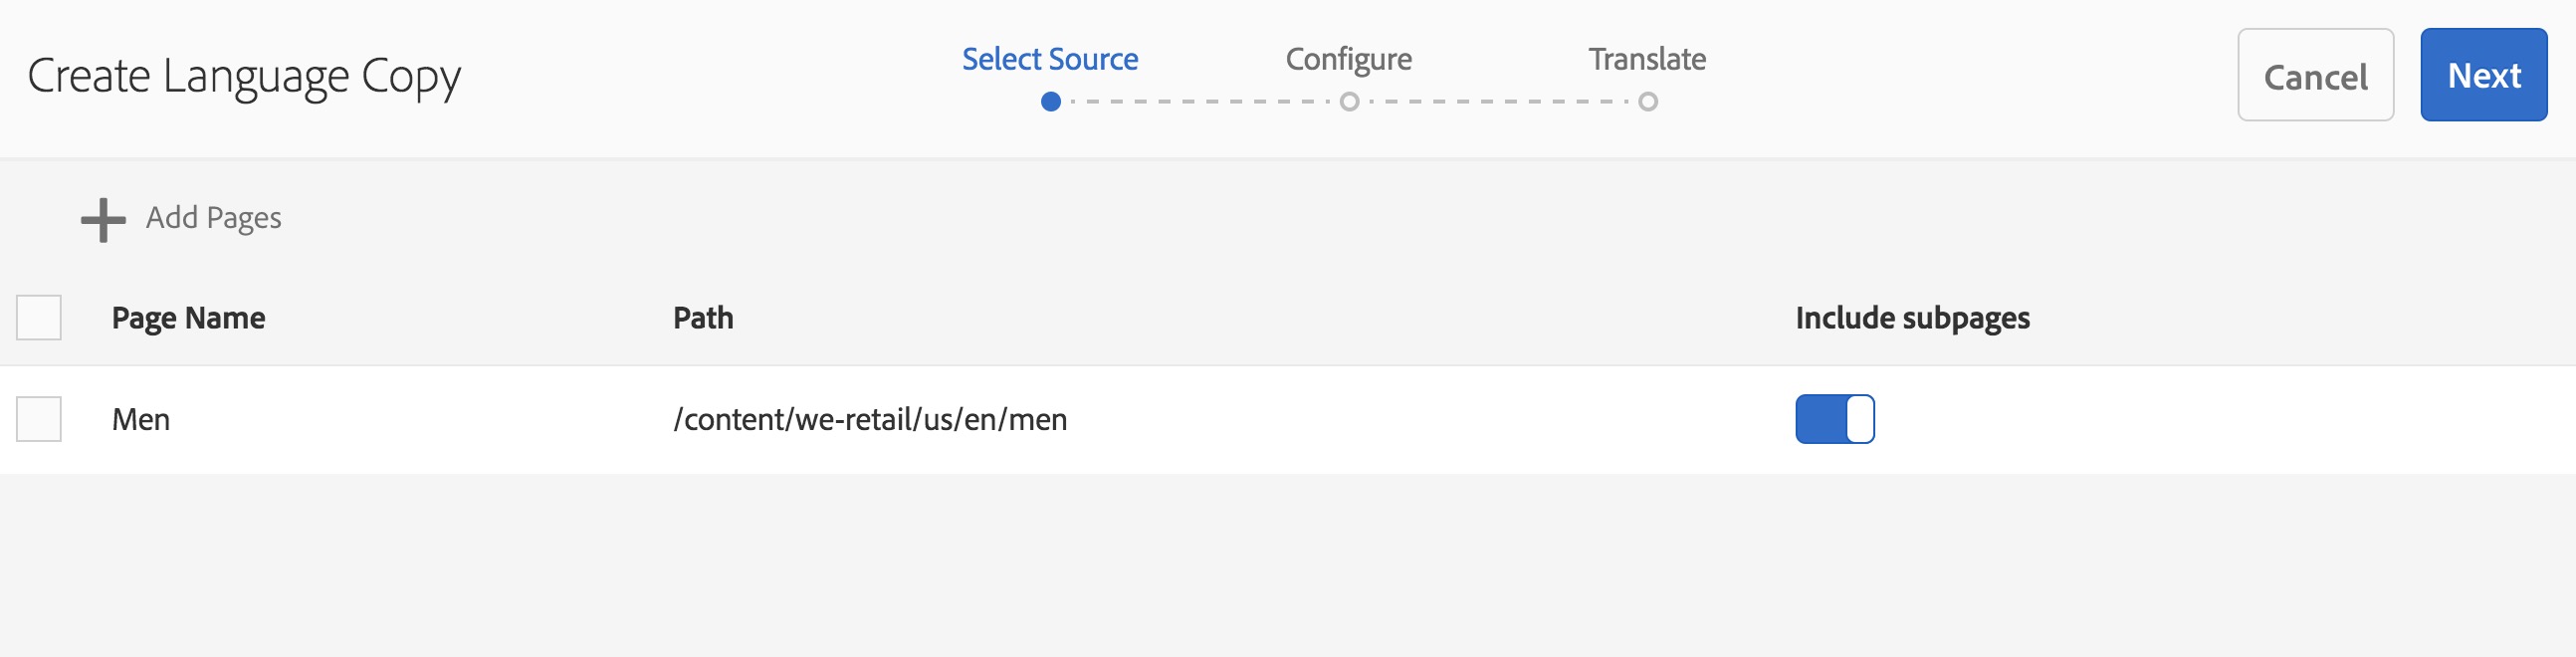
Task: Click the /content/we-retail/us/en/men path text
Action: [870, 419]
